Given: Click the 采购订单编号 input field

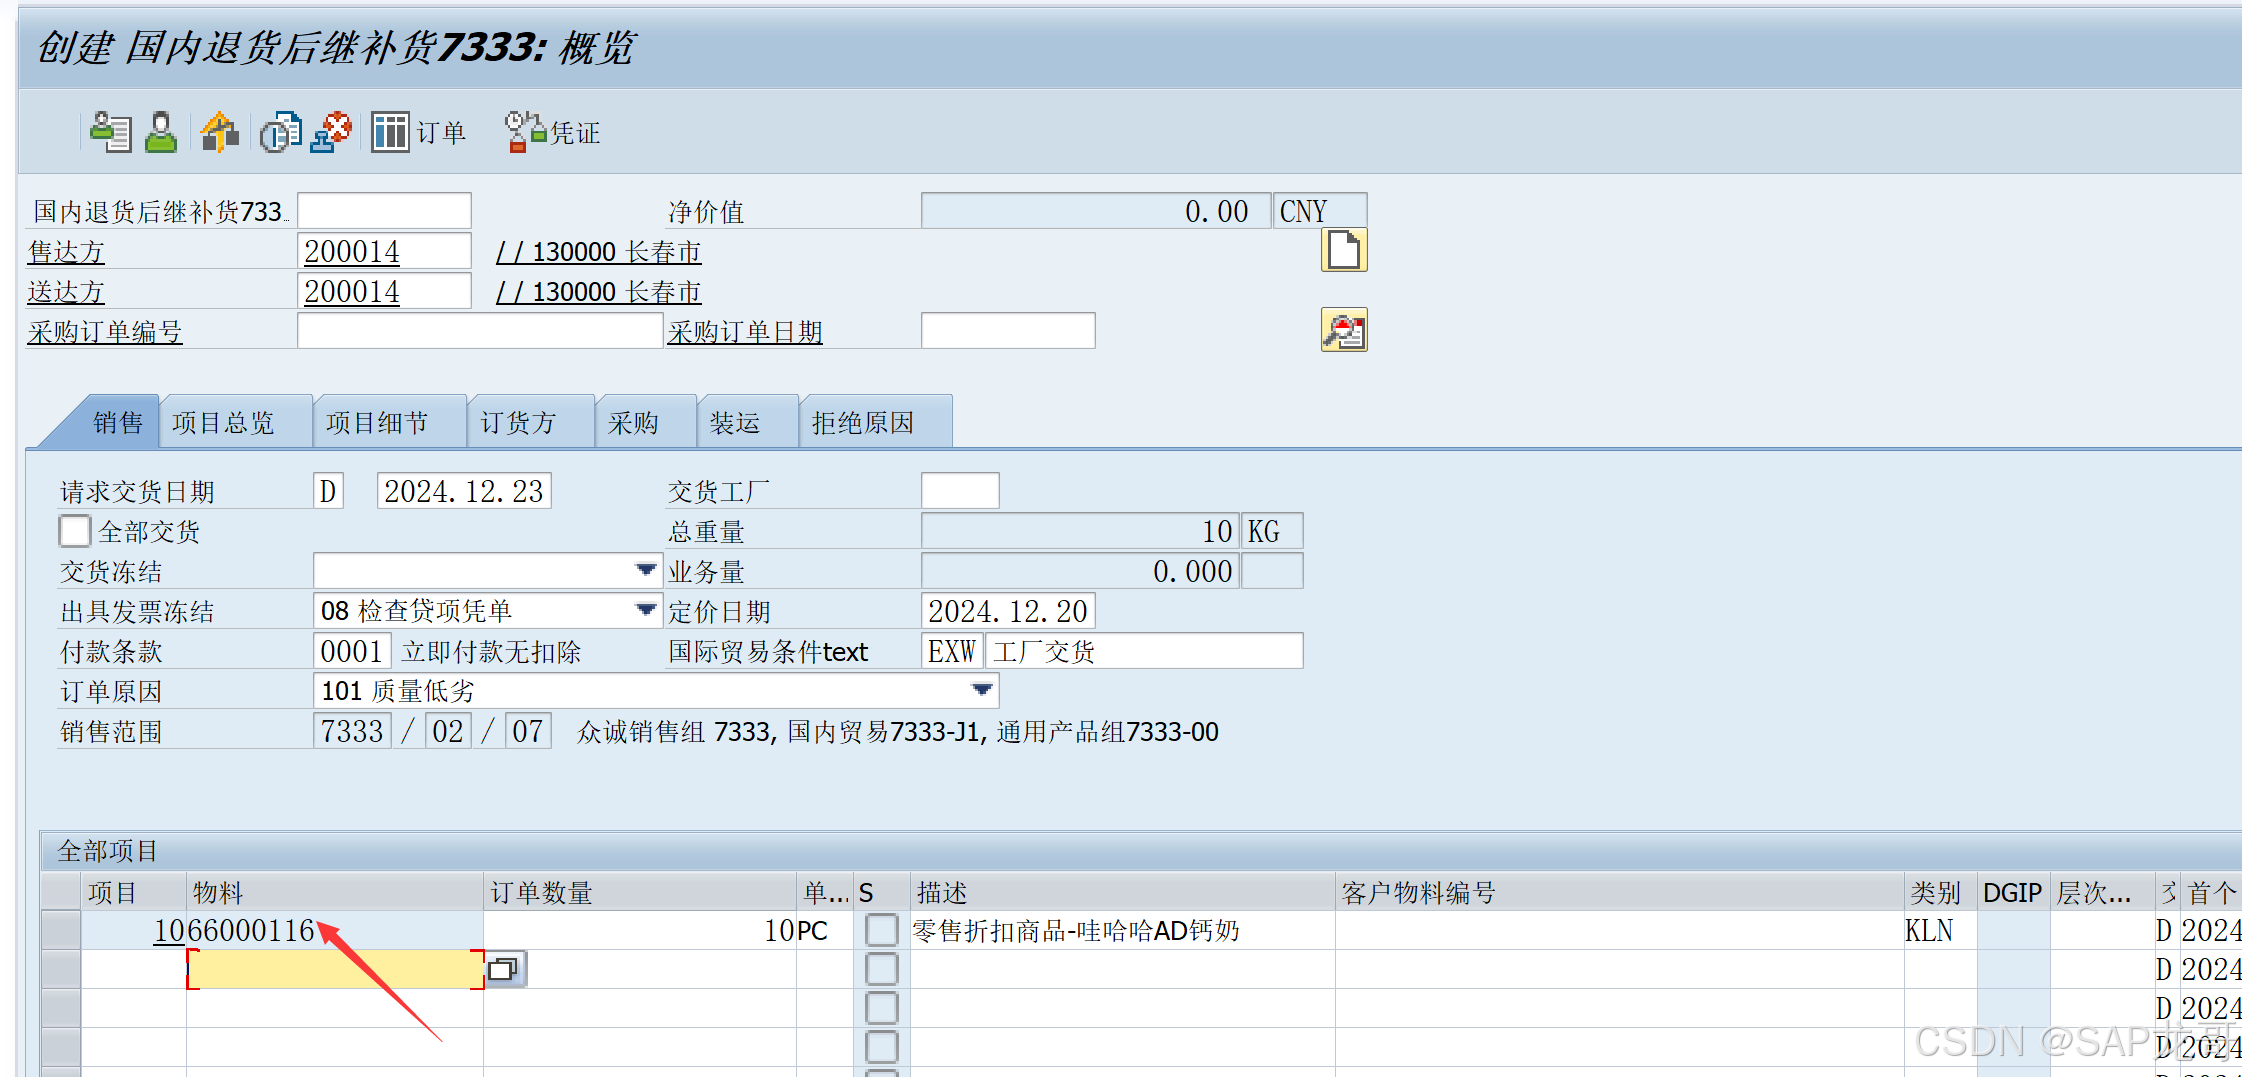Looking at the screenshot, I should click(x=480, y=330).
